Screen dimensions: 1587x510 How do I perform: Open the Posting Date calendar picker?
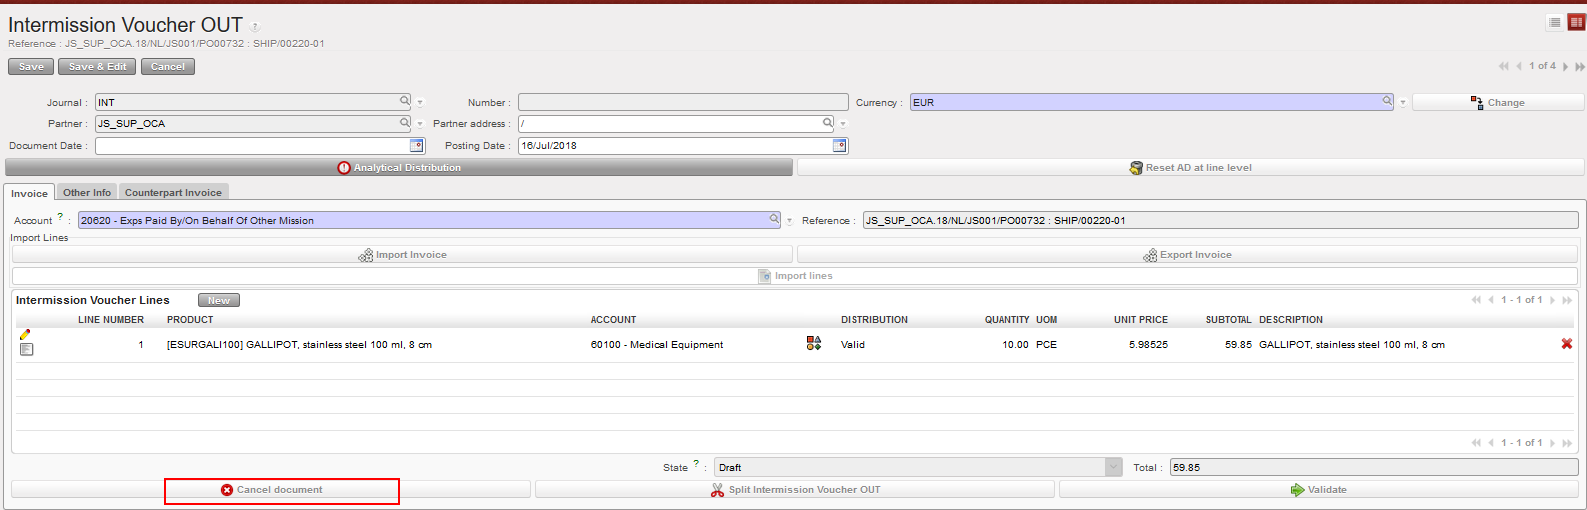840,145
